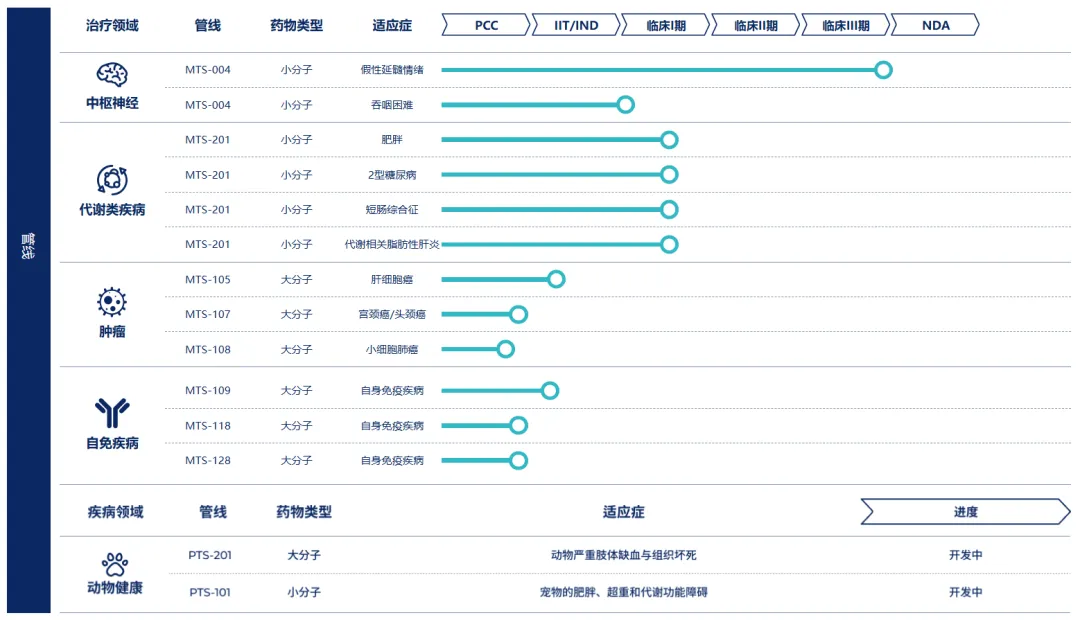Click the paw print icon above 动物健康
Screen dimensions: 1080x620
115,564
